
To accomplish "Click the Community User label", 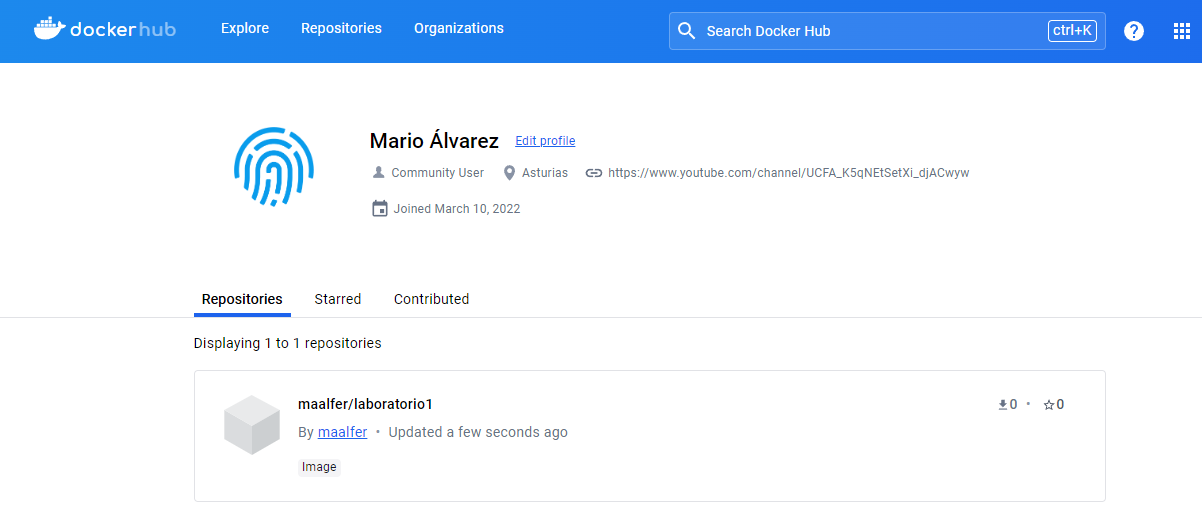I will 437,173.
